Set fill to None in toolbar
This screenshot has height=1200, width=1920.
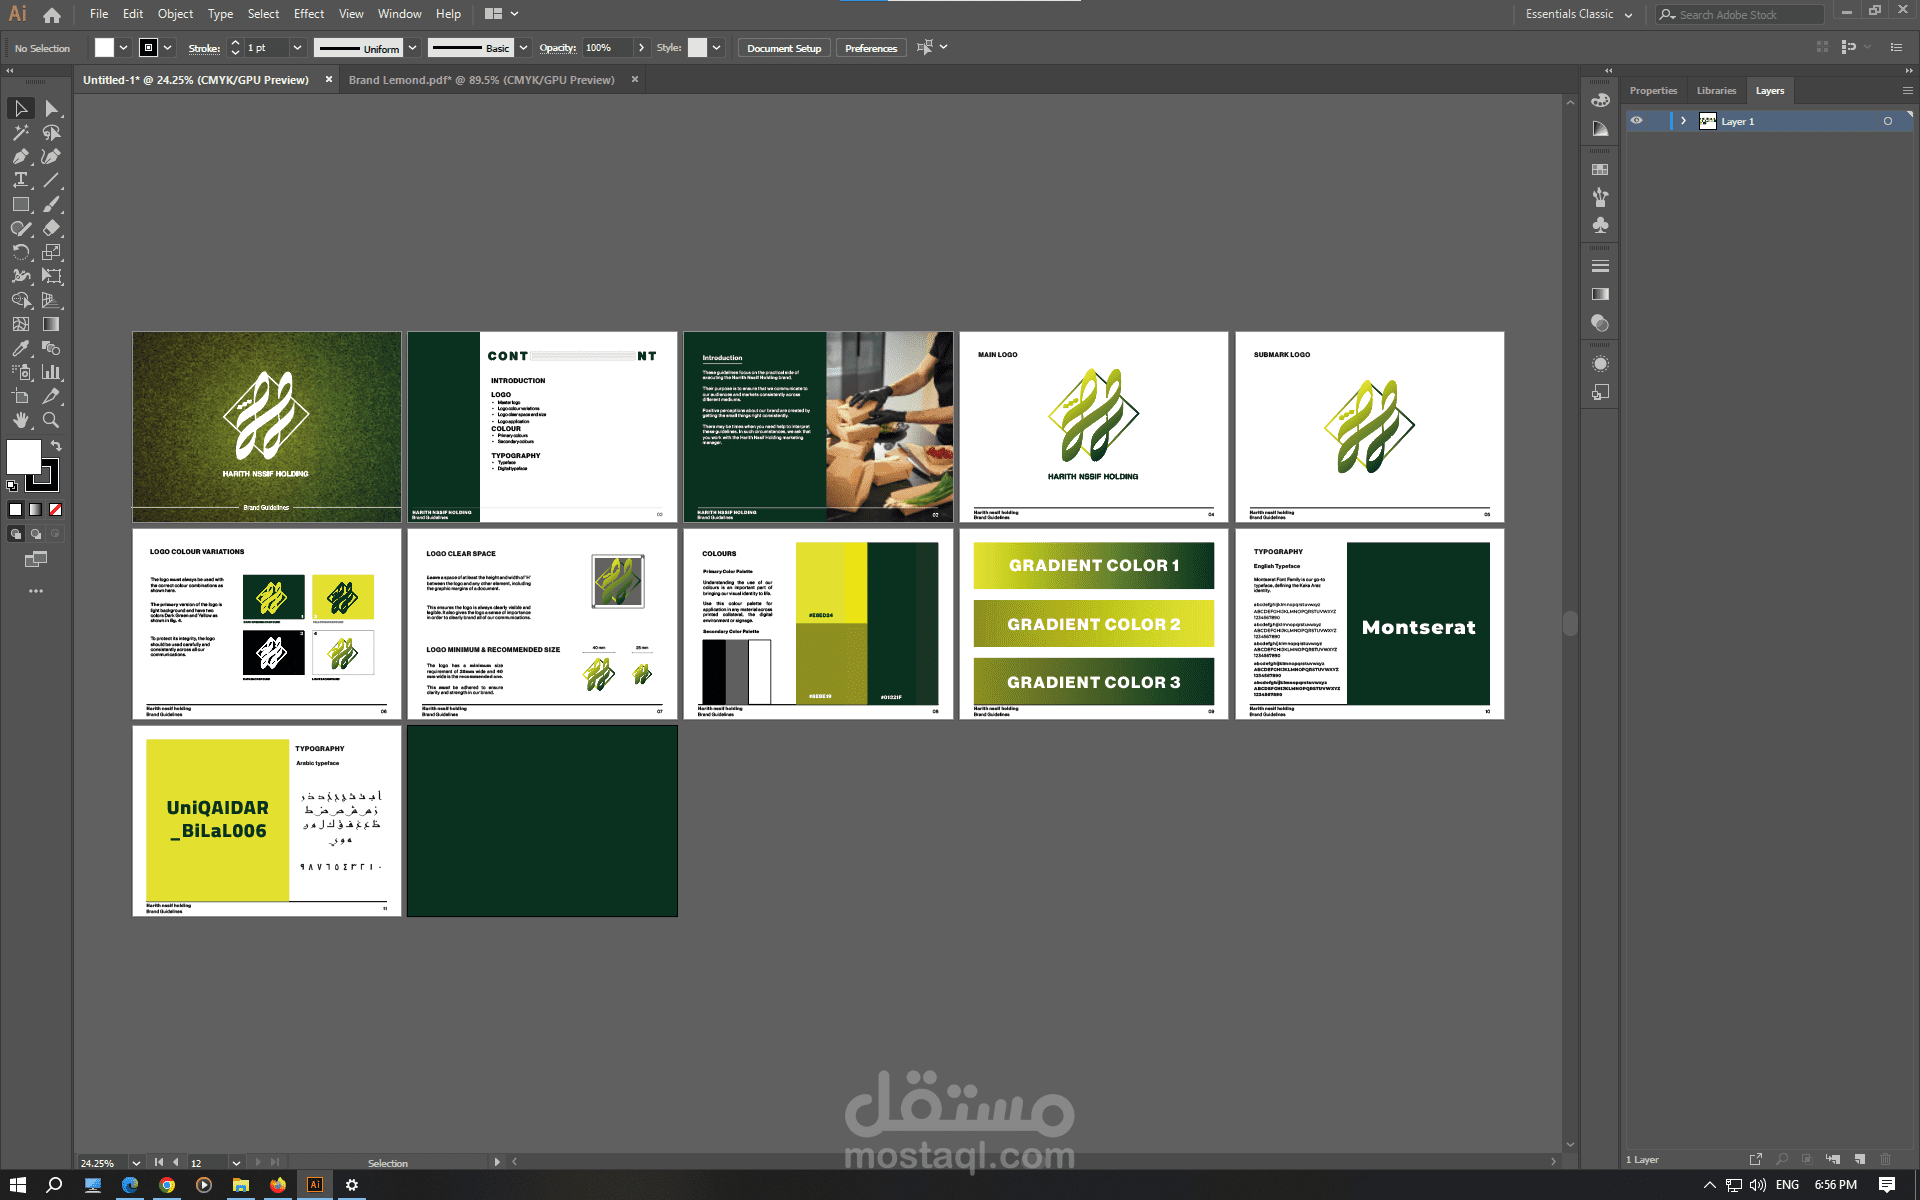[x=56, y=509]
